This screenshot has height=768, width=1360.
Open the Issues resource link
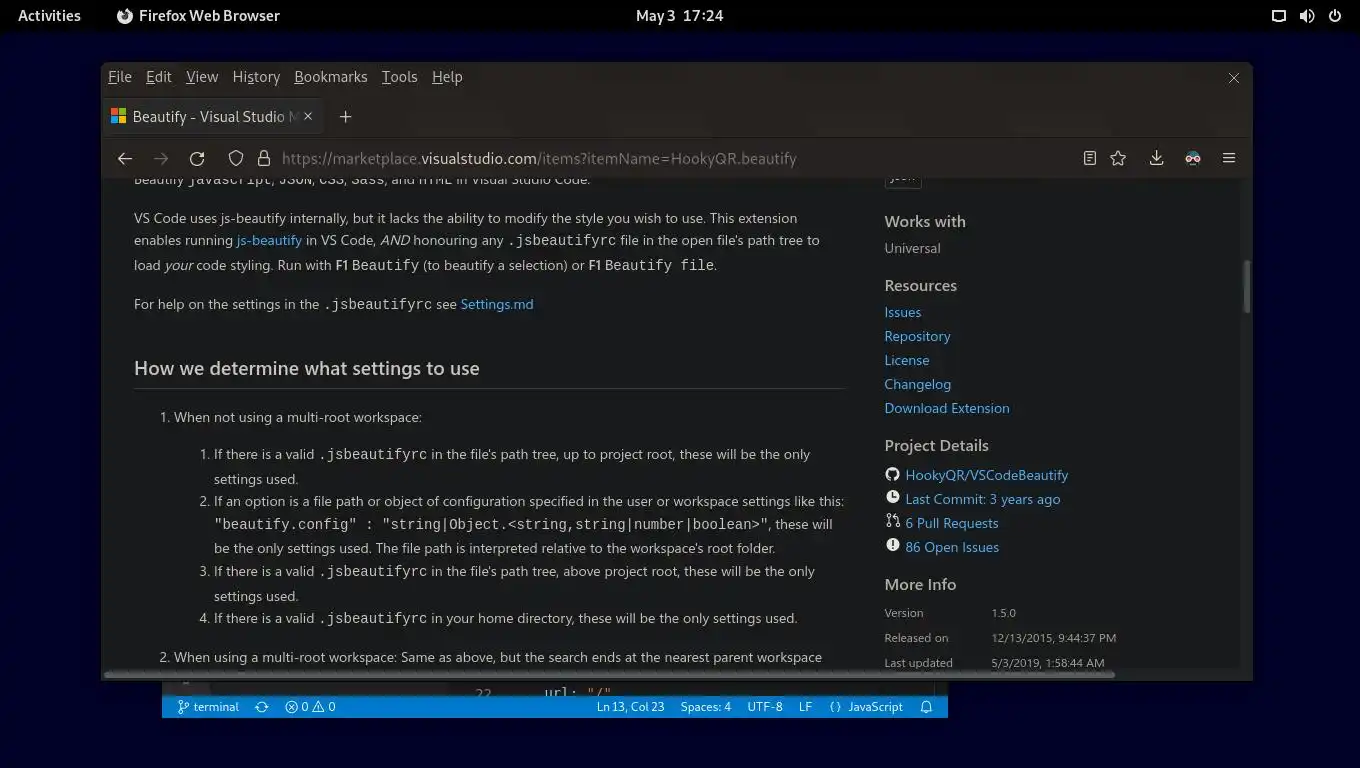(903, 312)
